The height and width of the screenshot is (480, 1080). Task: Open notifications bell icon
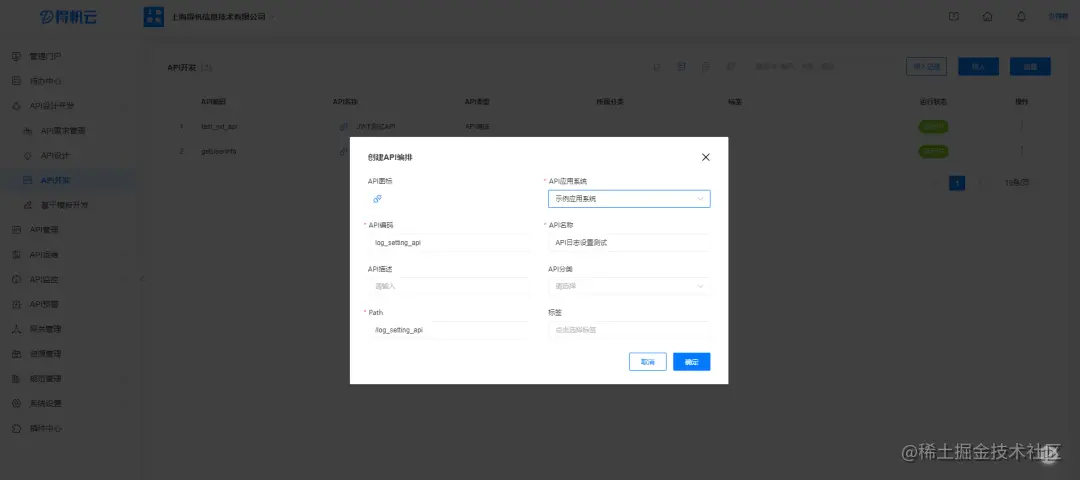coord(1021,17)
